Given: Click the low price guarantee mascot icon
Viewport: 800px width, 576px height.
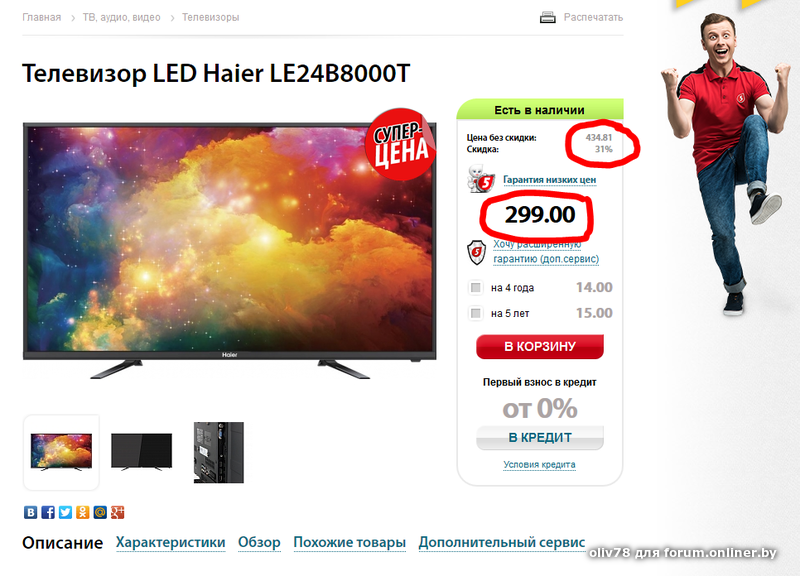Looking at the screenshot, I should coord(481,179).
